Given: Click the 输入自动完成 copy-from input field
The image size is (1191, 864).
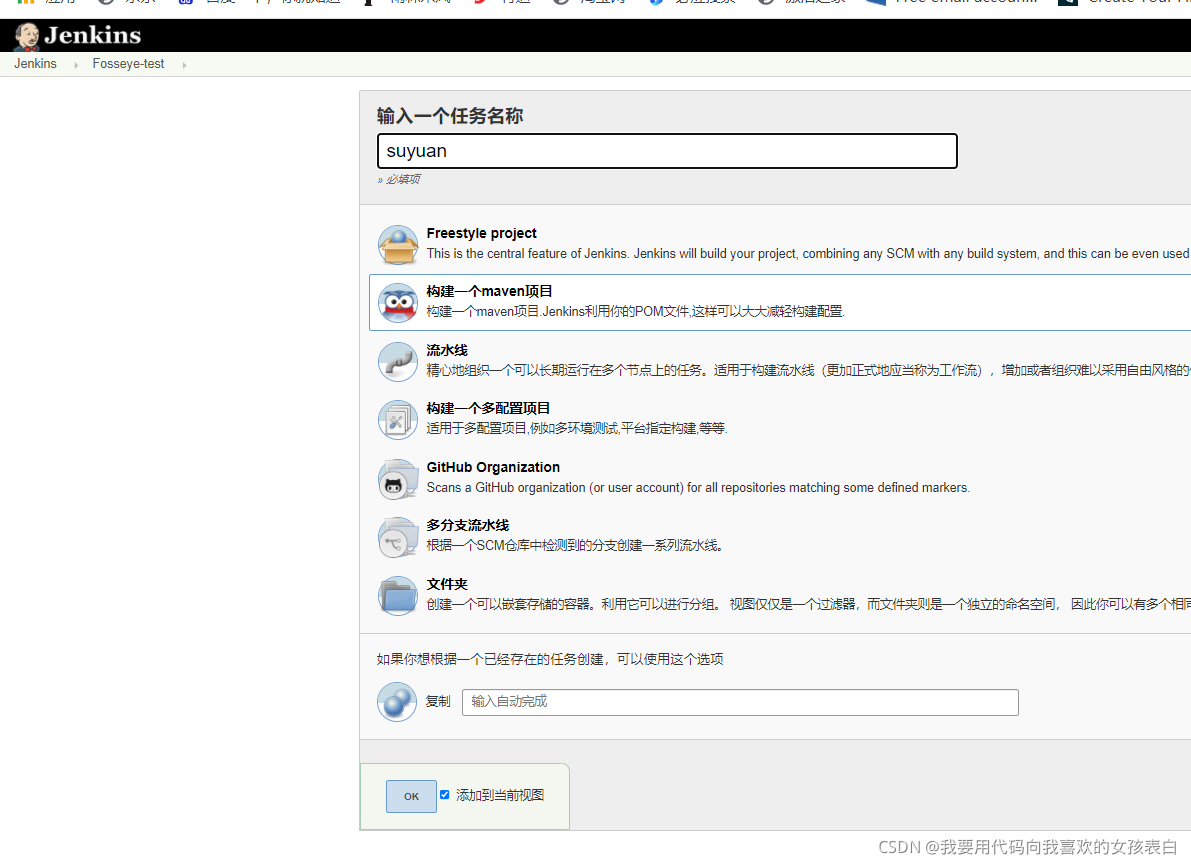Looking at the screenshot, I should 740,702.
